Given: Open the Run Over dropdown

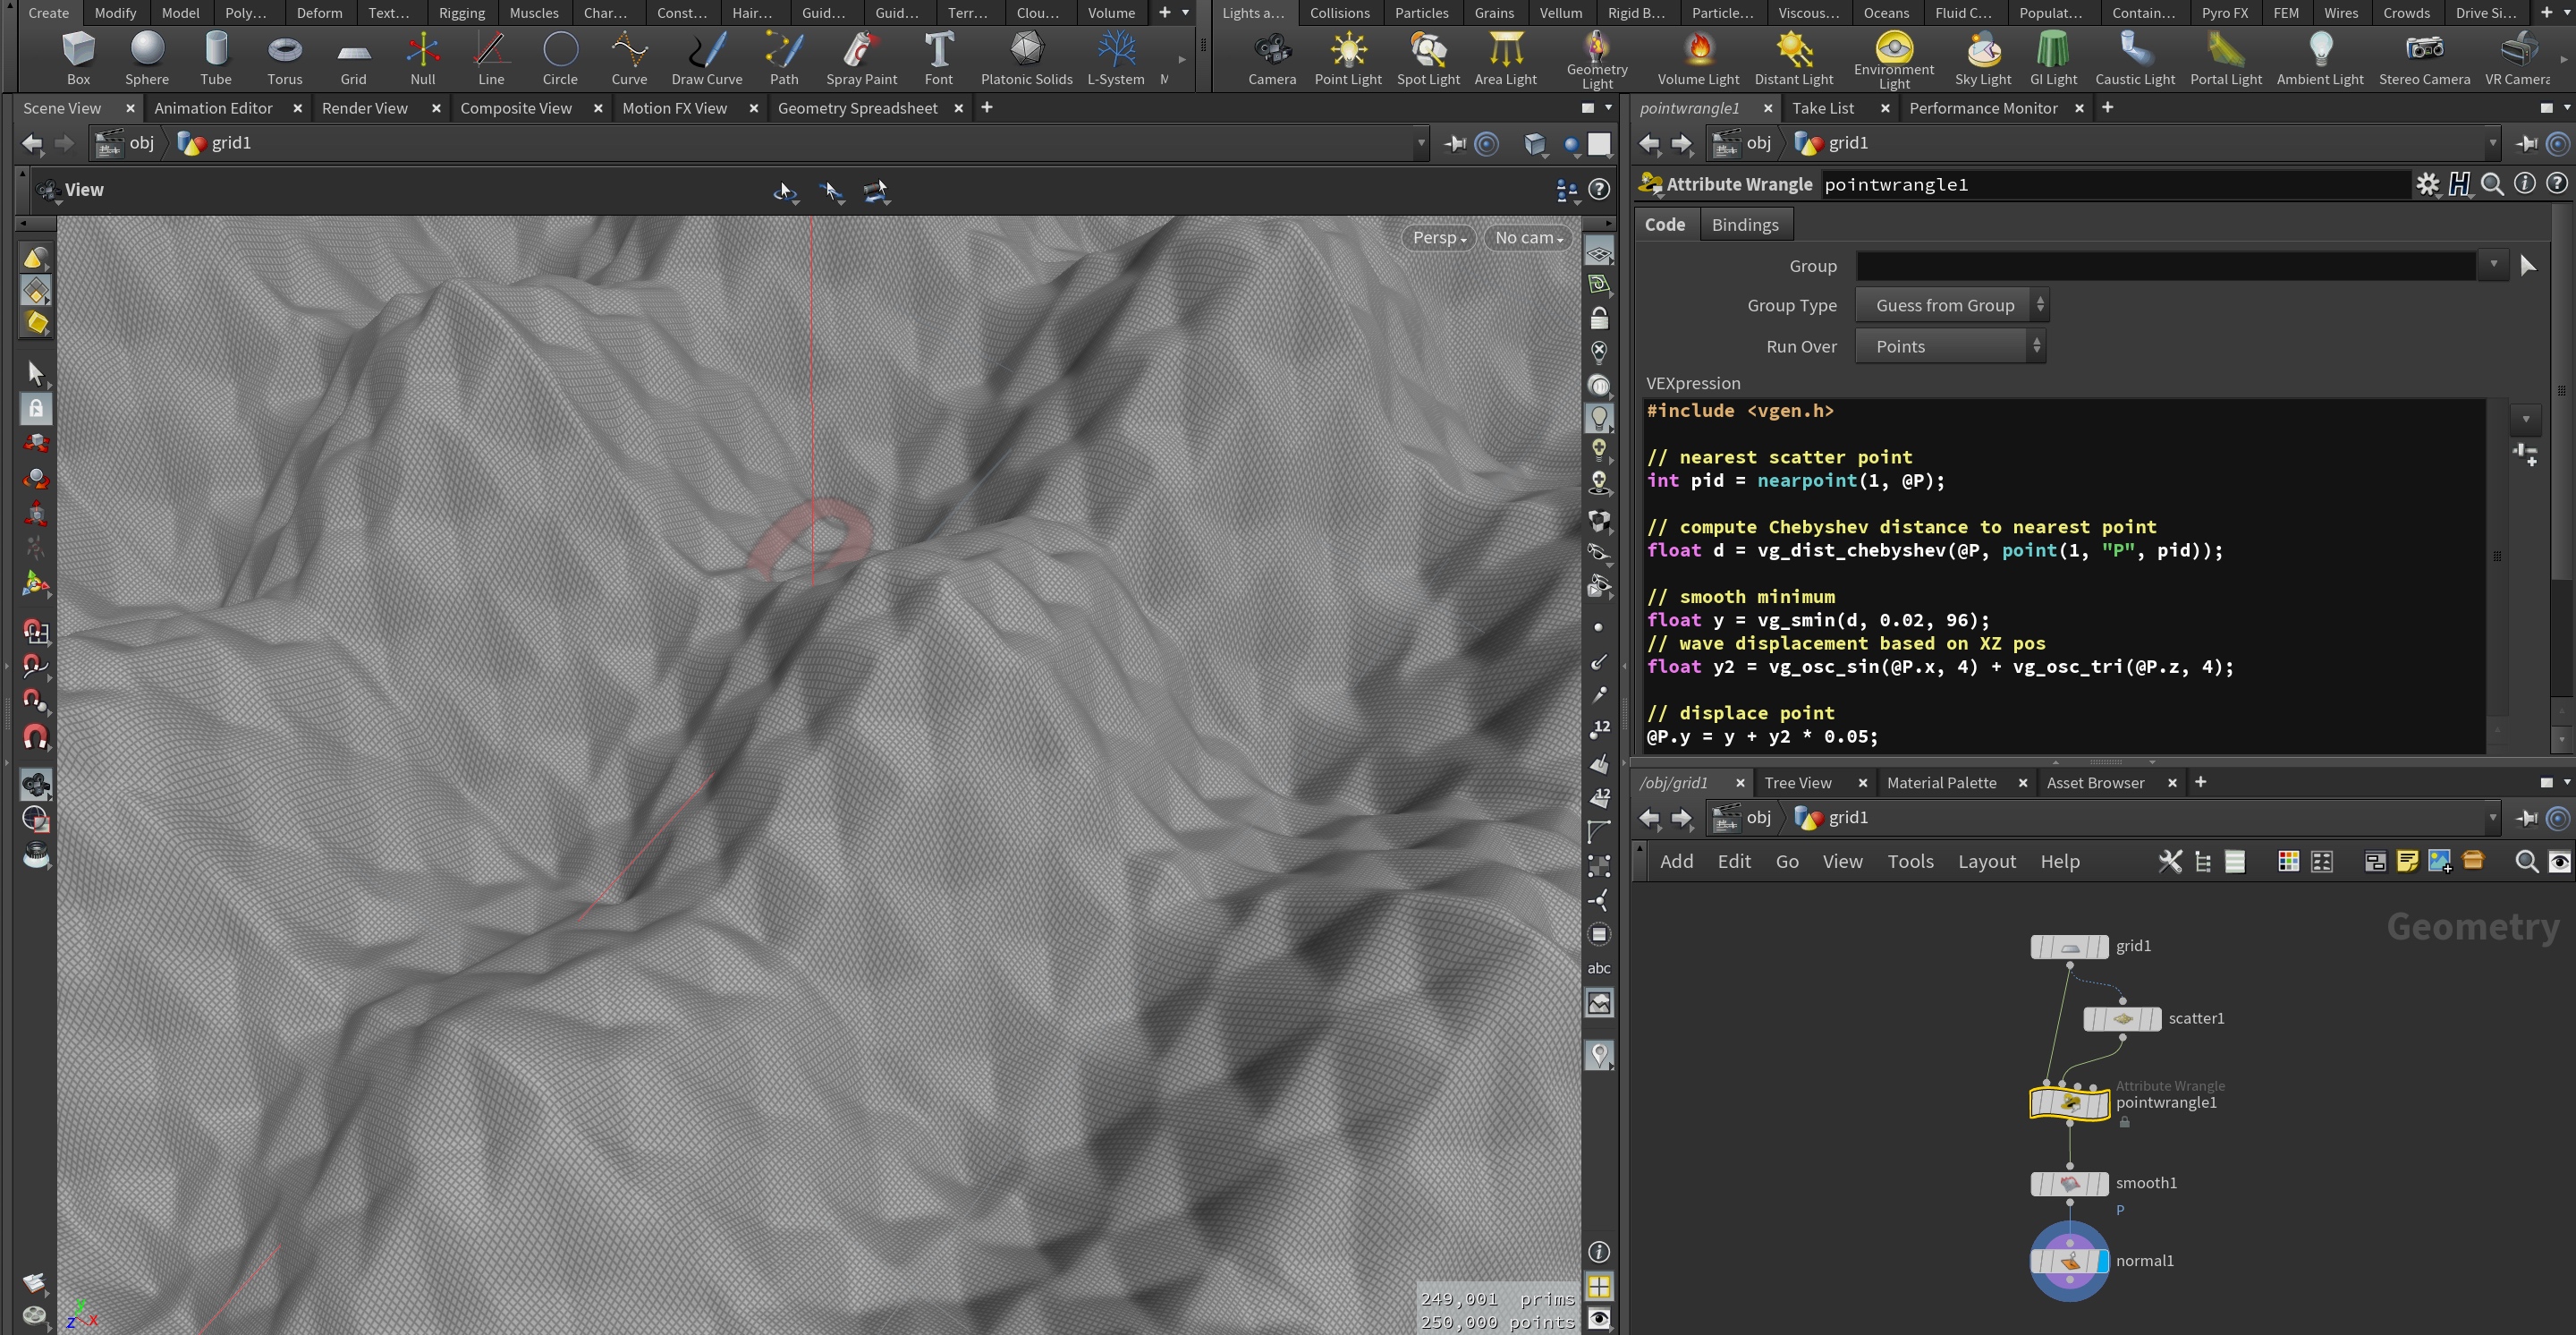Looking at the screenshot, I should (1949, 346).
